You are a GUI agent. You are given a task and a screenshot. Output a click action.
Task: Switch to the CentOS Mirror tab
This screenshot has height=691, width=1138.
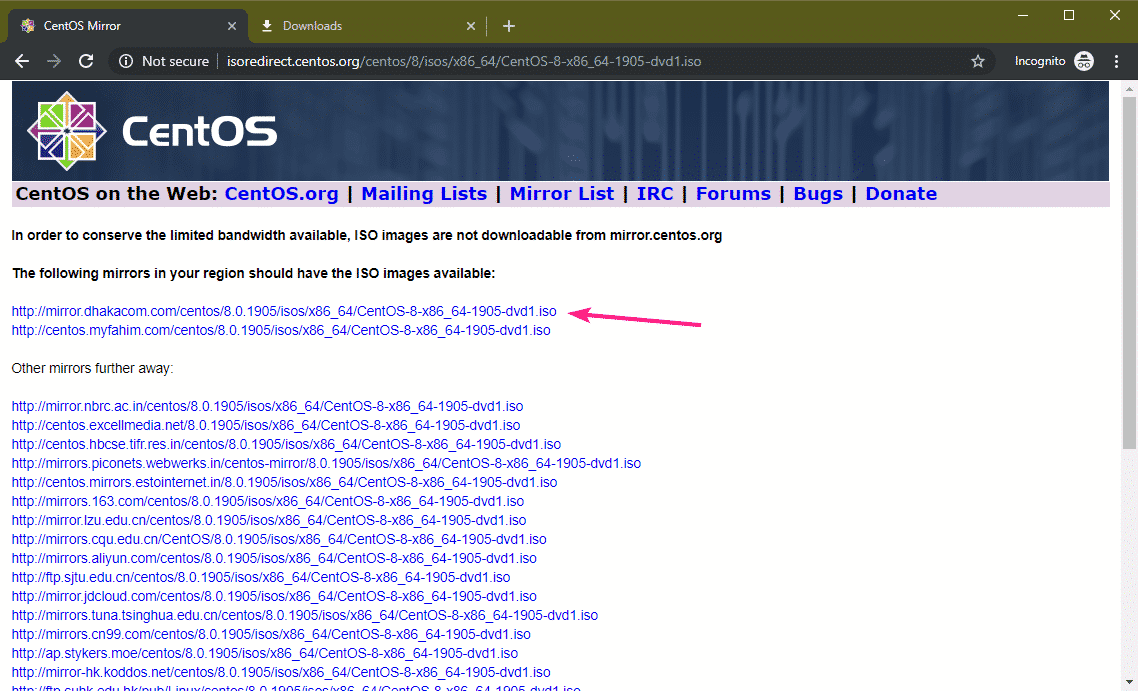coord(128,26)
